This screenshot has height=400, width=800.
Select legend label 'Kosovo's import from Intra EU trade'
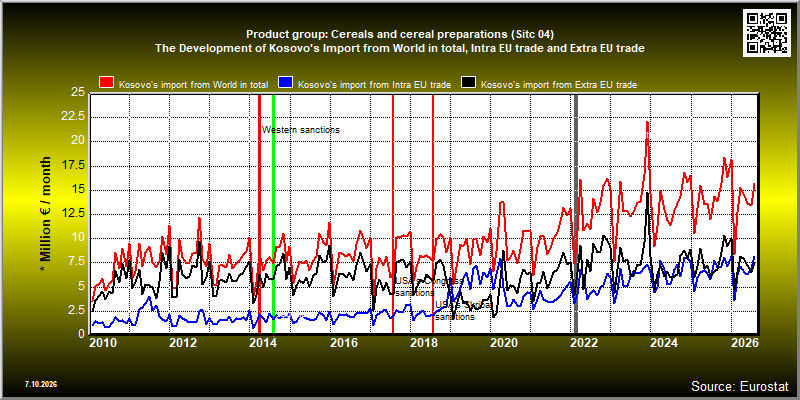374,85
